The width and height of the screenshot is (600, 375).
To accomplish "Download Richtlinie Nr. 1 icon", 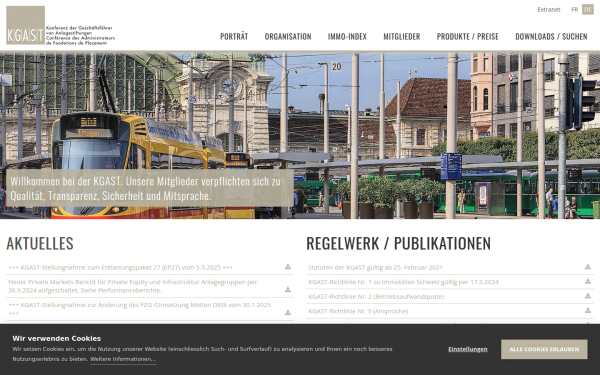I will pos(588,281).
